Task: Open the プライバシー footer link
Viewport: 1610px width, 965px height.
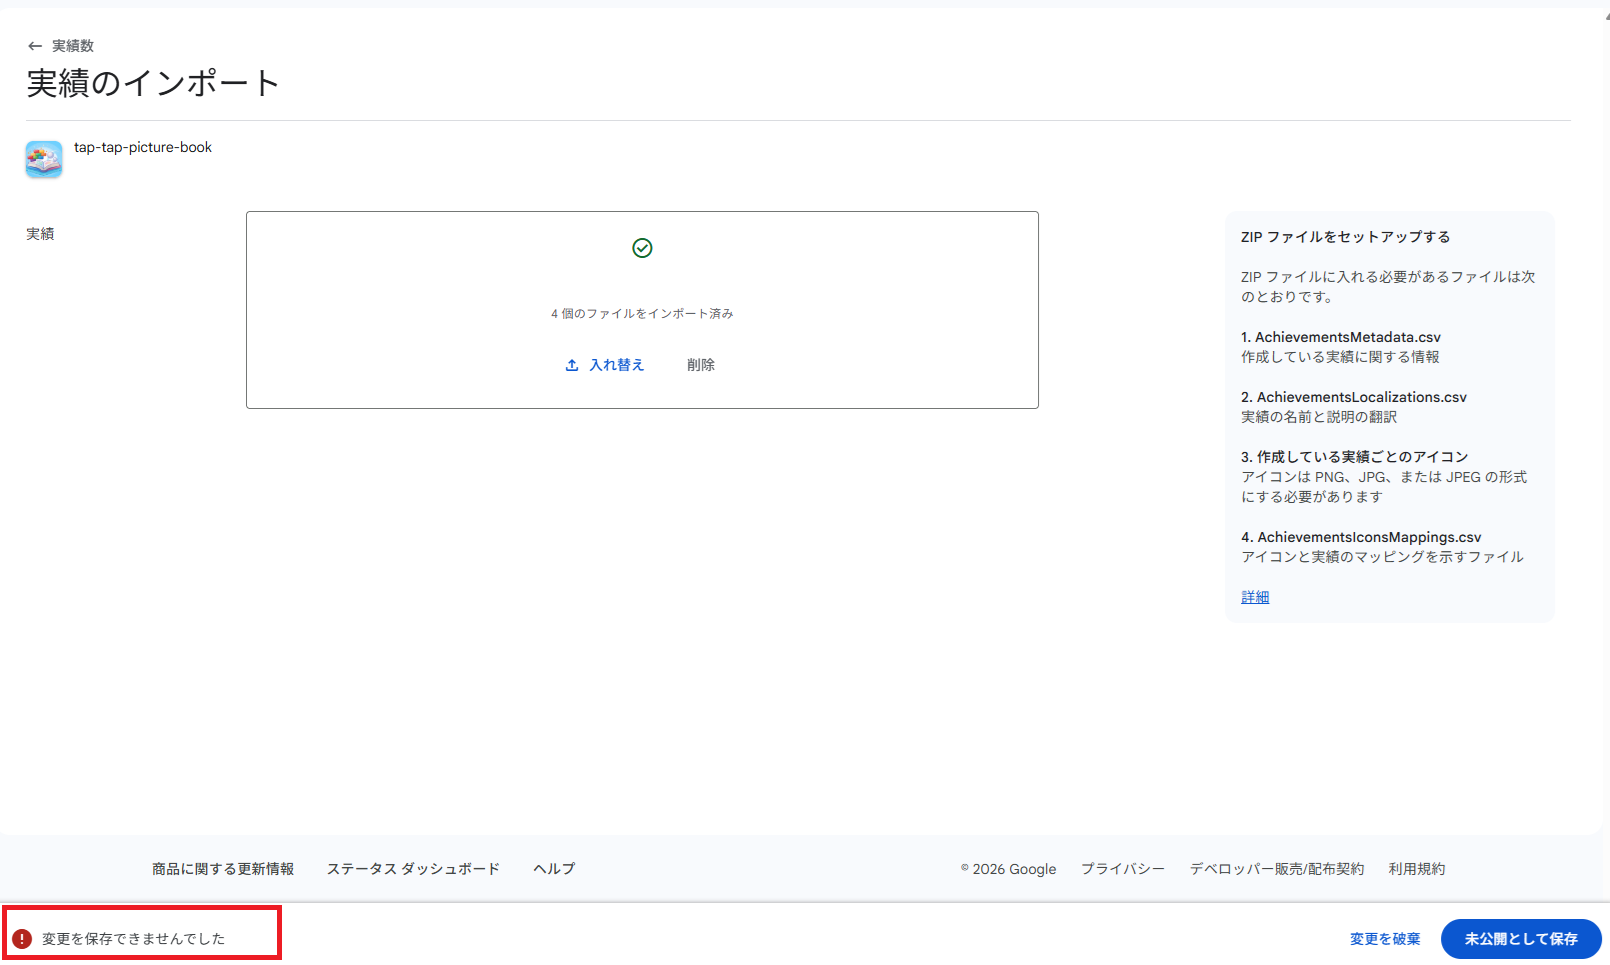Action: point(1123,869)
